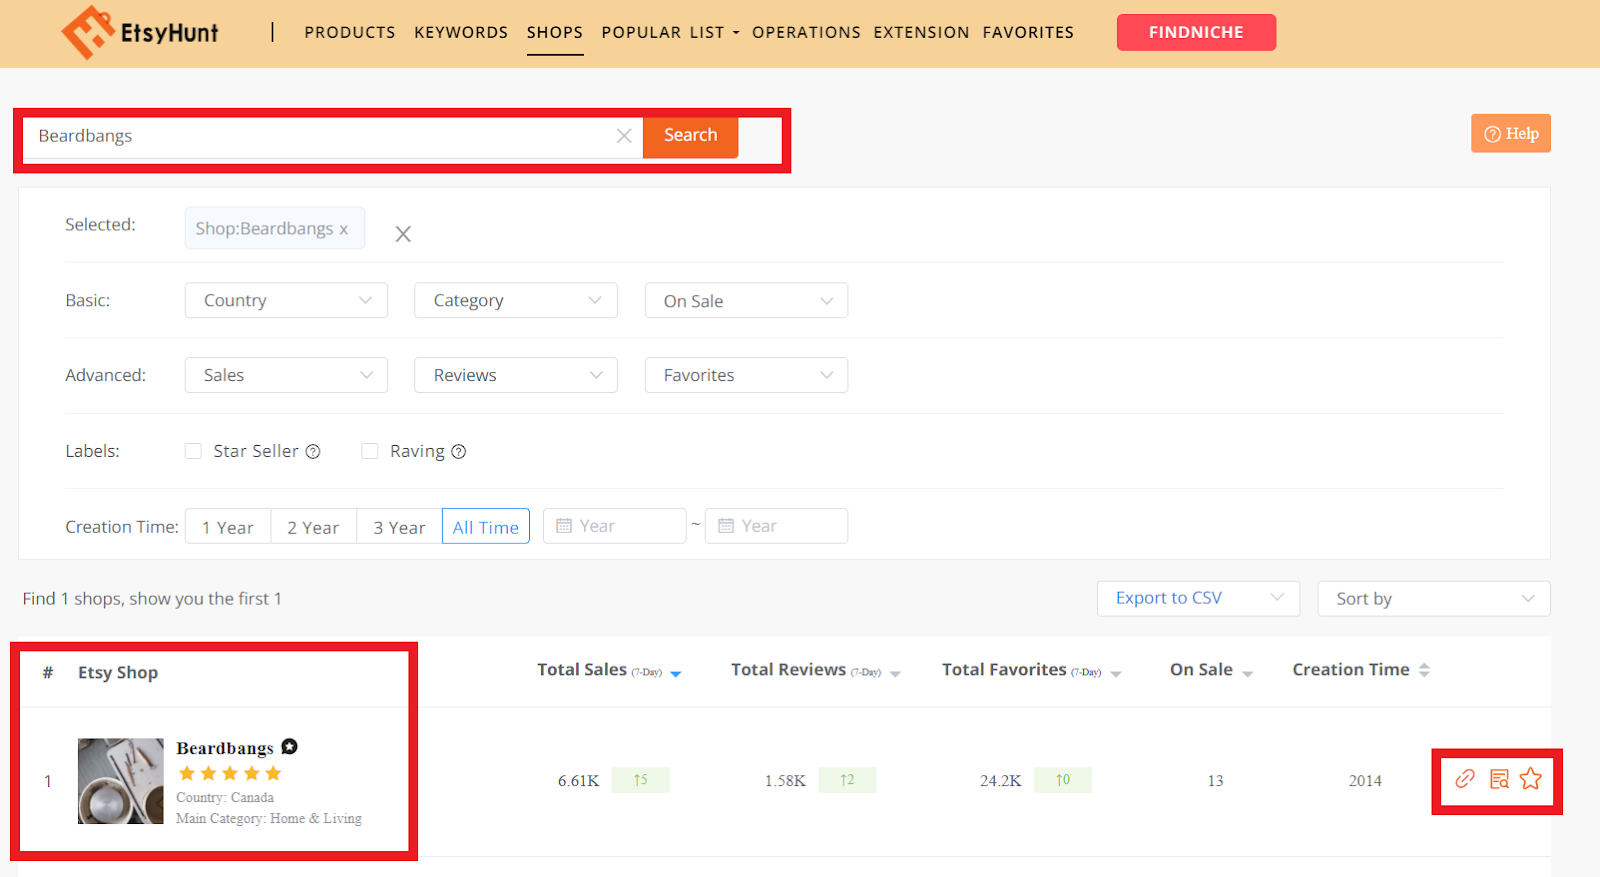
Task: Click the sales 7-day change badge
Action: 641,780
